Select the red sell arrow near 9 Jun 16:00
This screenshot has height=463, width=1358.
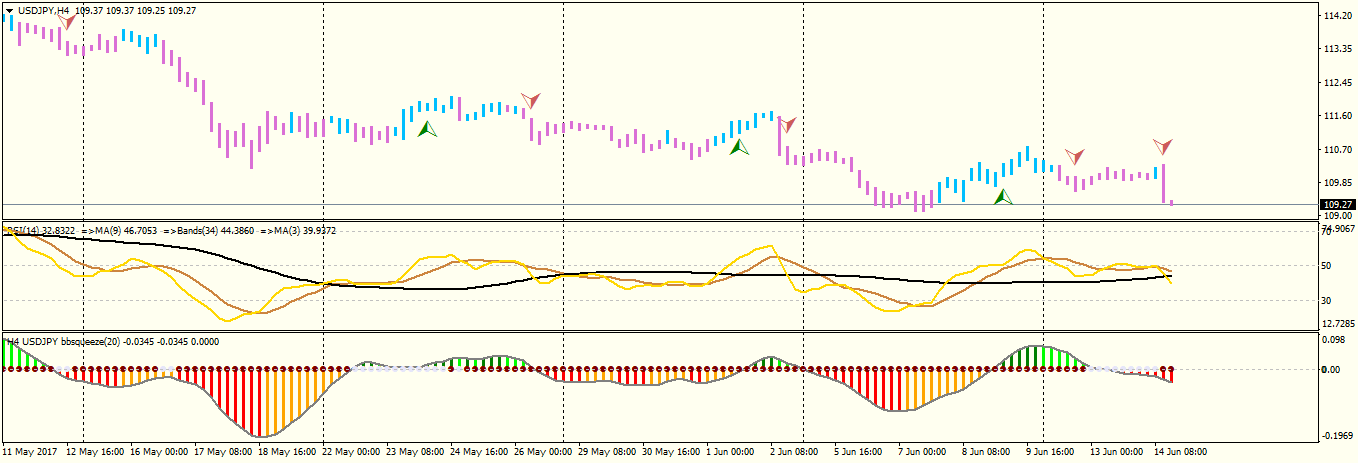(1074, 156)
